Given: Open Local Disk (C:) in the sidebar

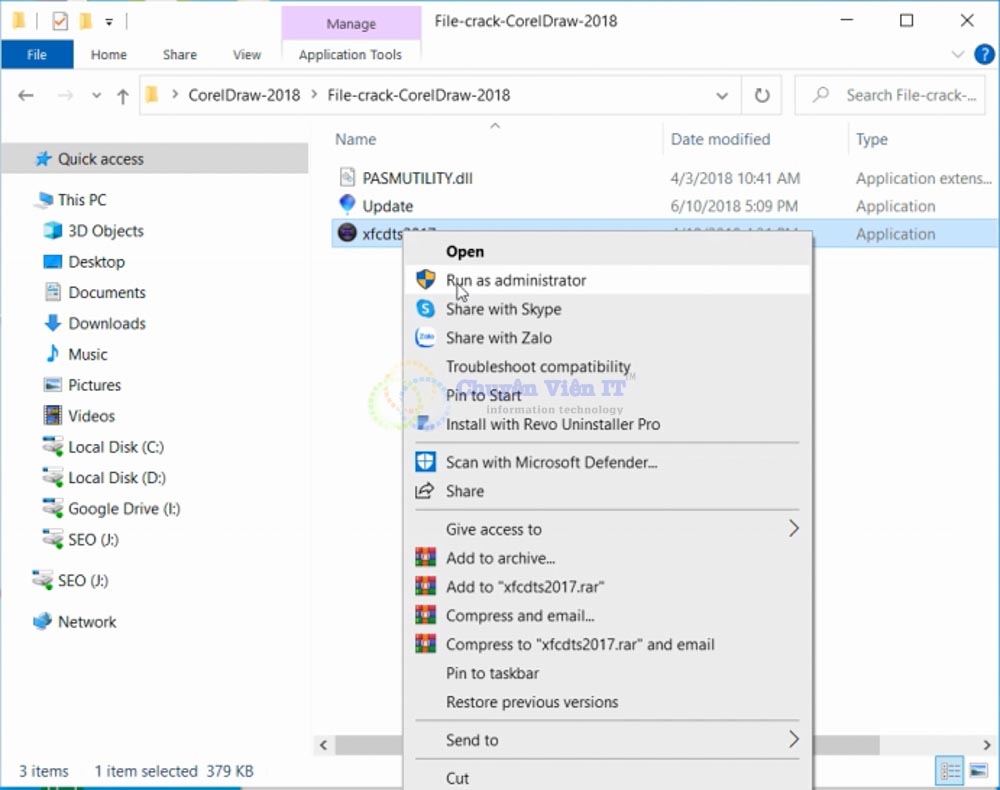Looking at the screenshot, I should [x=115, y=447].
